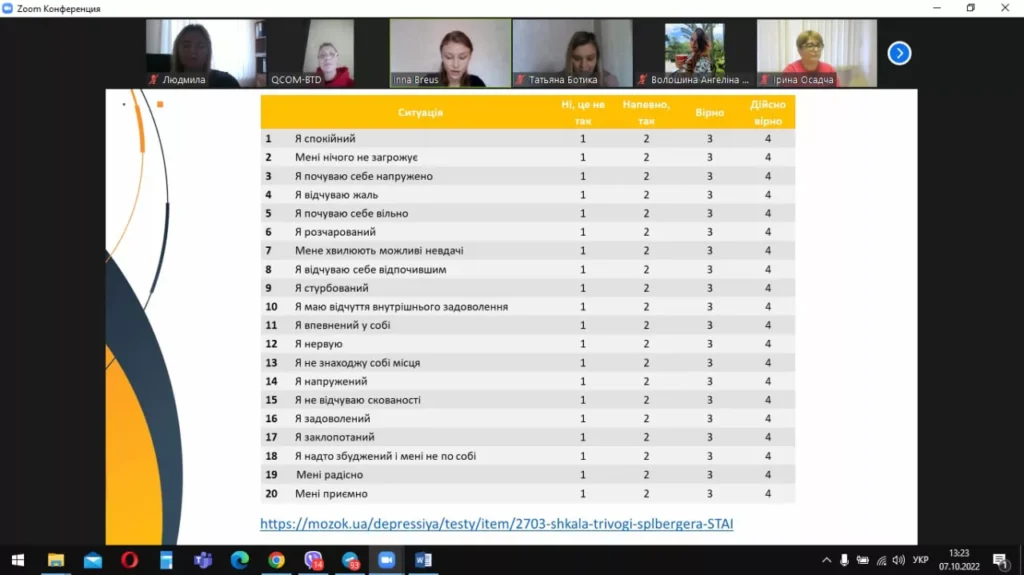Select the row "Мені нічого не загрожує"
This screenshot has height=575, width=1024.
coord(528,157)
